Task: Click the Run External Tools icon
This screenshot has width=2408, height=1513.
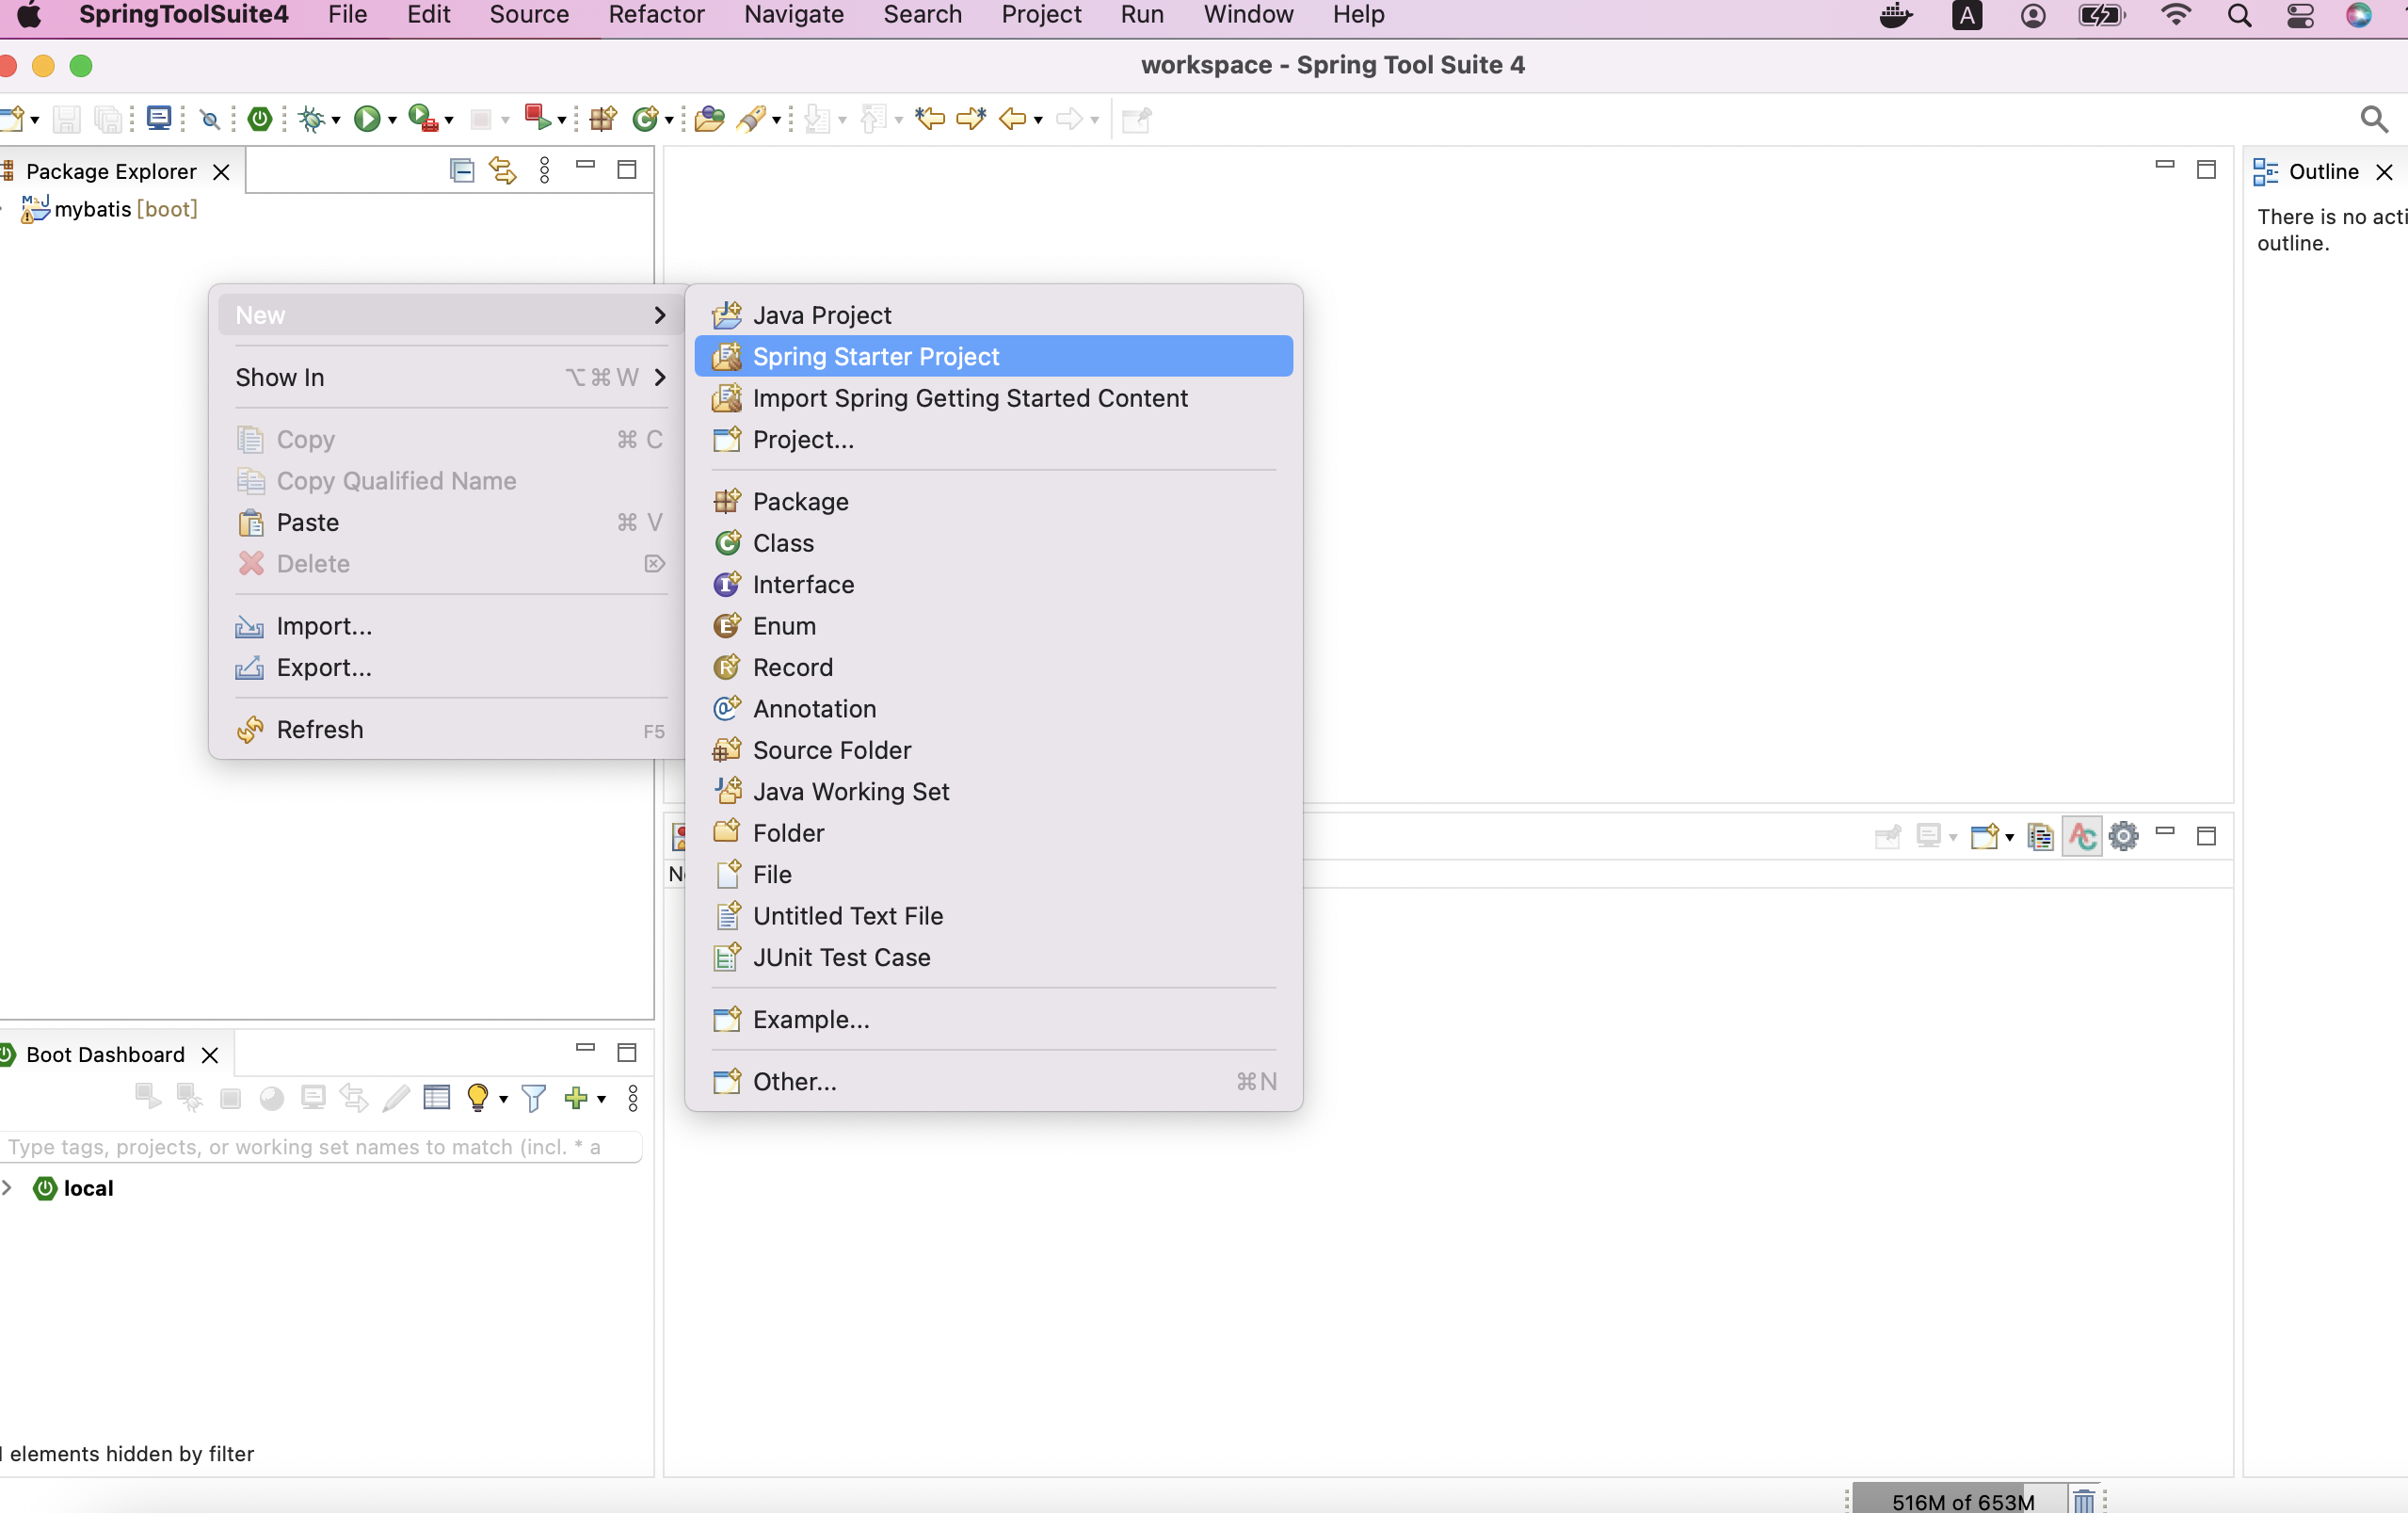Action: [423, 120]
